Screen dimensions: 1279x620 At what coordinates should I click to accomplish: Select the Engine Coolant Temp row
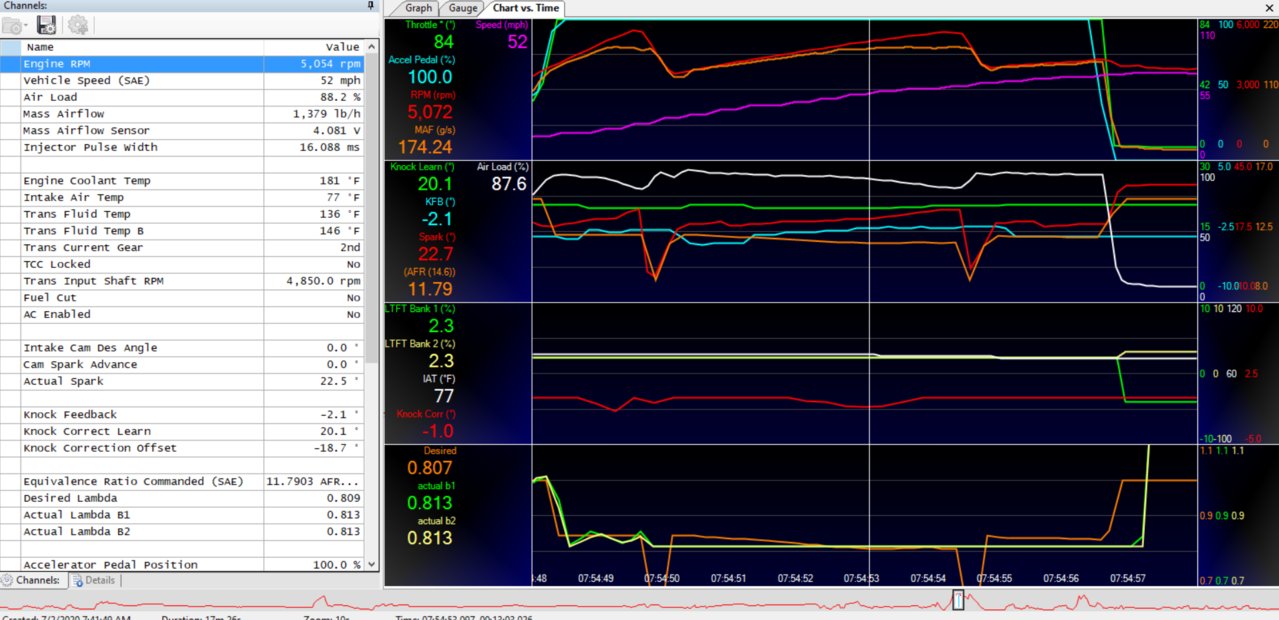[x=183, y=180]
